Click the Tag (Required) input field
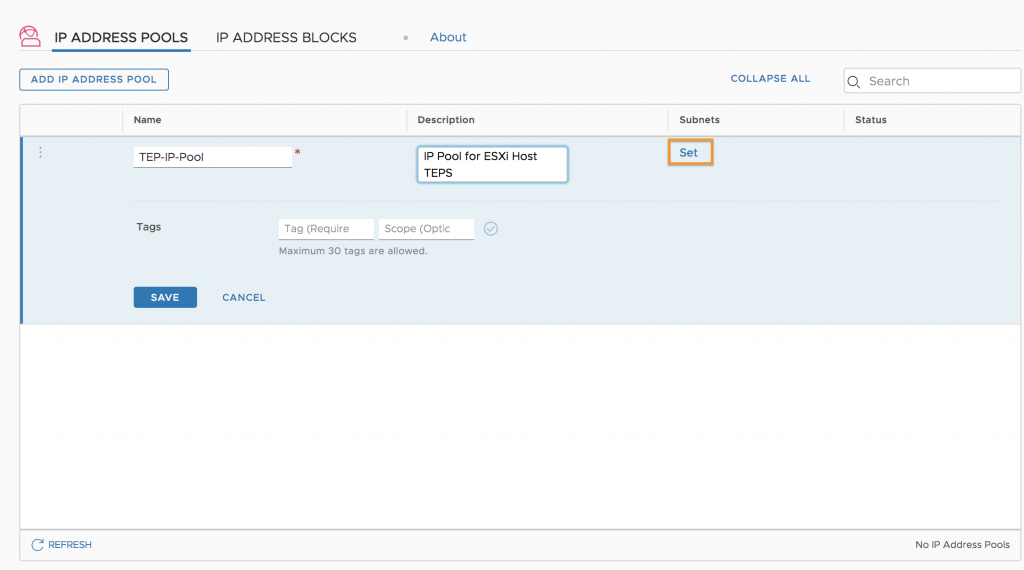Screen dimensions: 1024x570 tap(326, 229)
